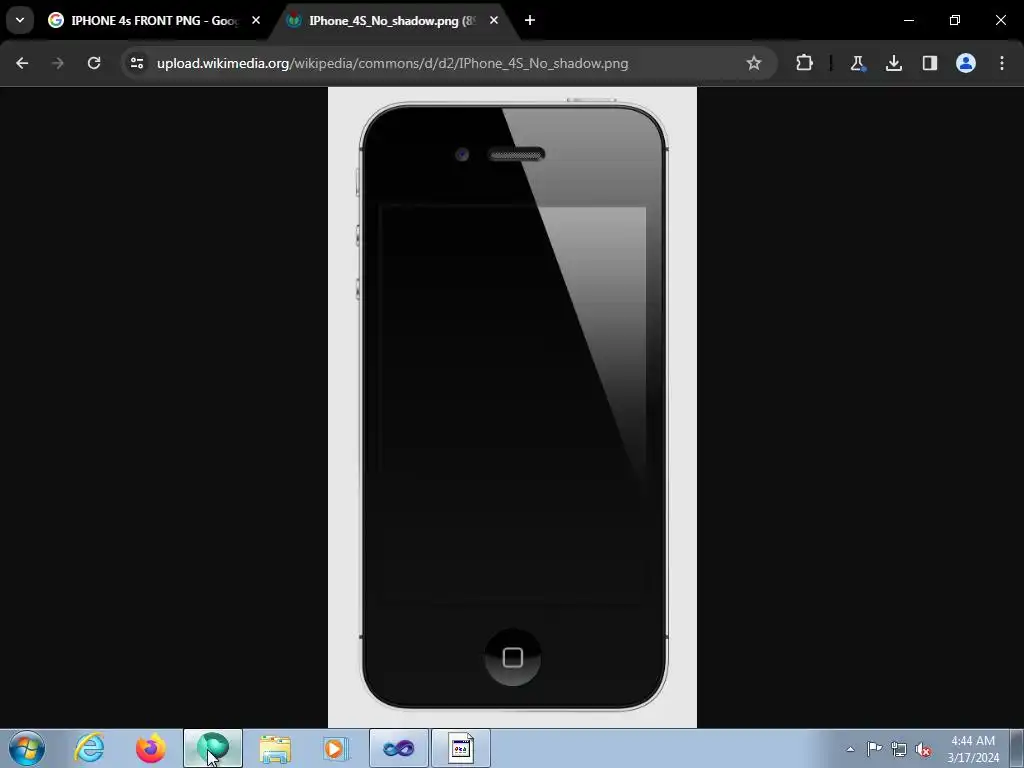Close the IPhone_4S_No_shadow.png tab
The width and height of the screenshot is (1024, 768).
(x=494, y=20)
